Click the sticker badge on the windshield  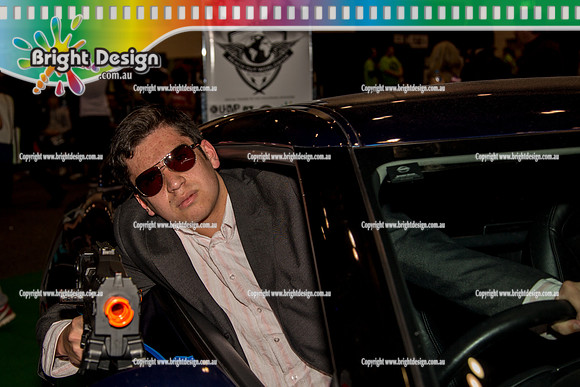pos(404,172)
